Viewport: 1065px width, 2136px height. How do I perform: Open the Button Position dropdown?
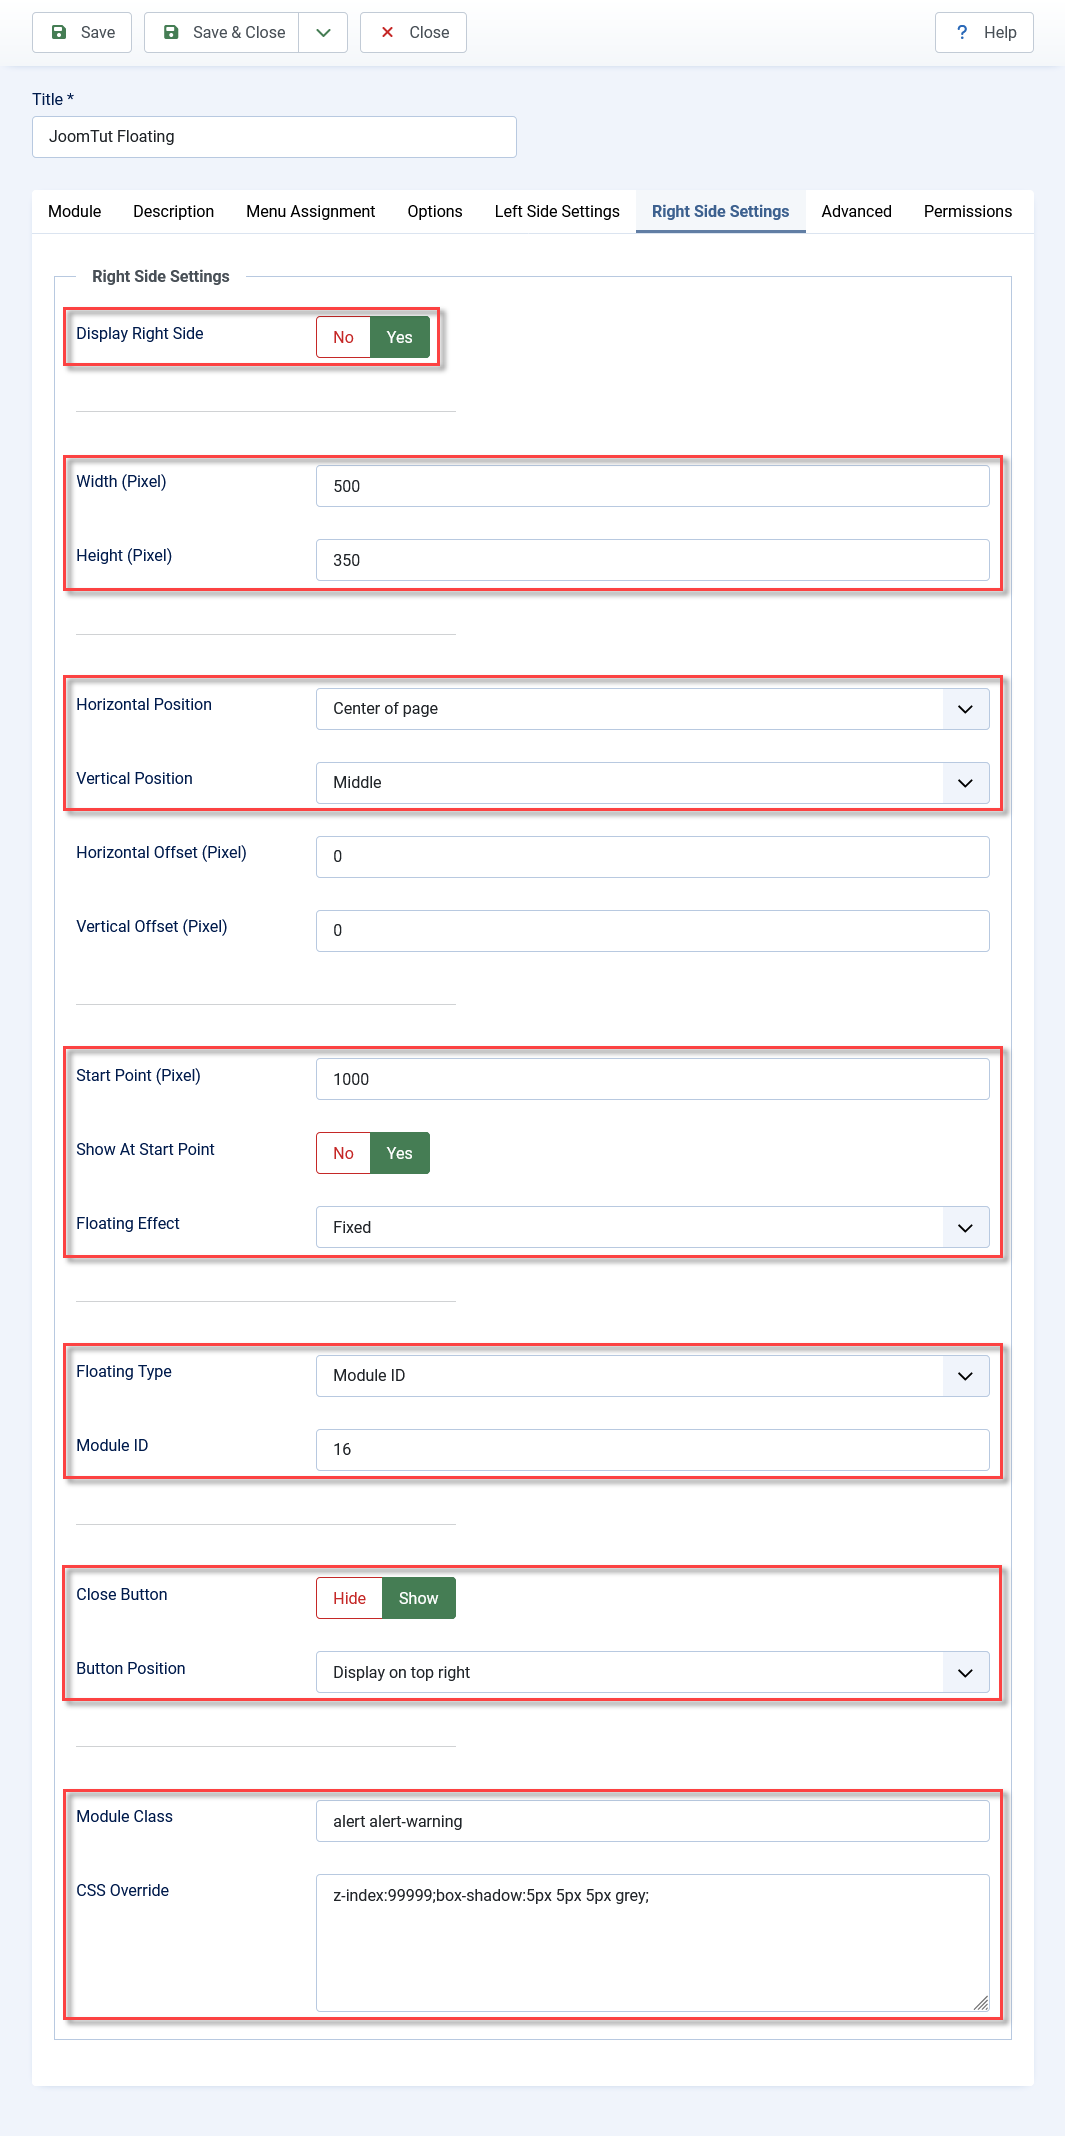click(x=653, y=1672)
